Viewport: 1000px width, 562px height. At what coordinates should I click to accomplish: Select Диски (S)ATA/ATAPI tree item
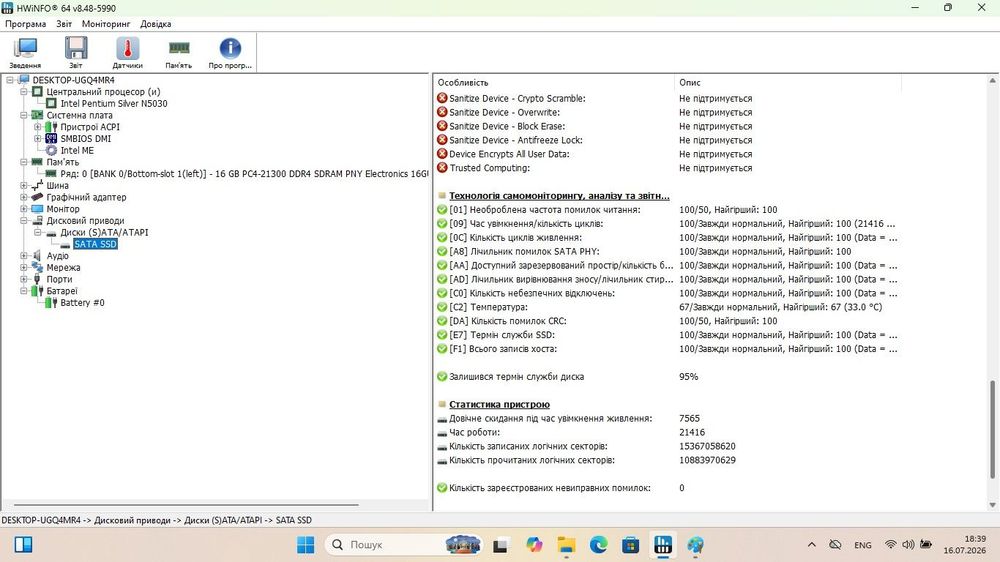(104, 233)
